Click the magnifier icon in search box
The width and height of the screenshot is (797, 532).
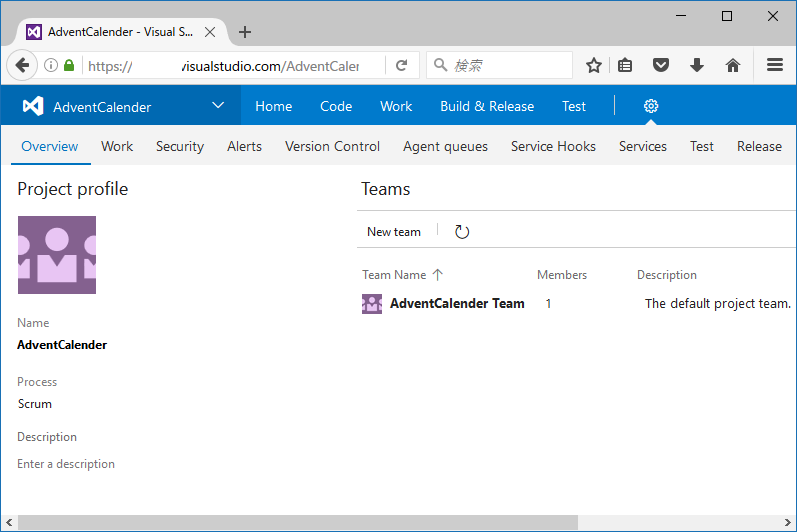[x=440, y=65]
